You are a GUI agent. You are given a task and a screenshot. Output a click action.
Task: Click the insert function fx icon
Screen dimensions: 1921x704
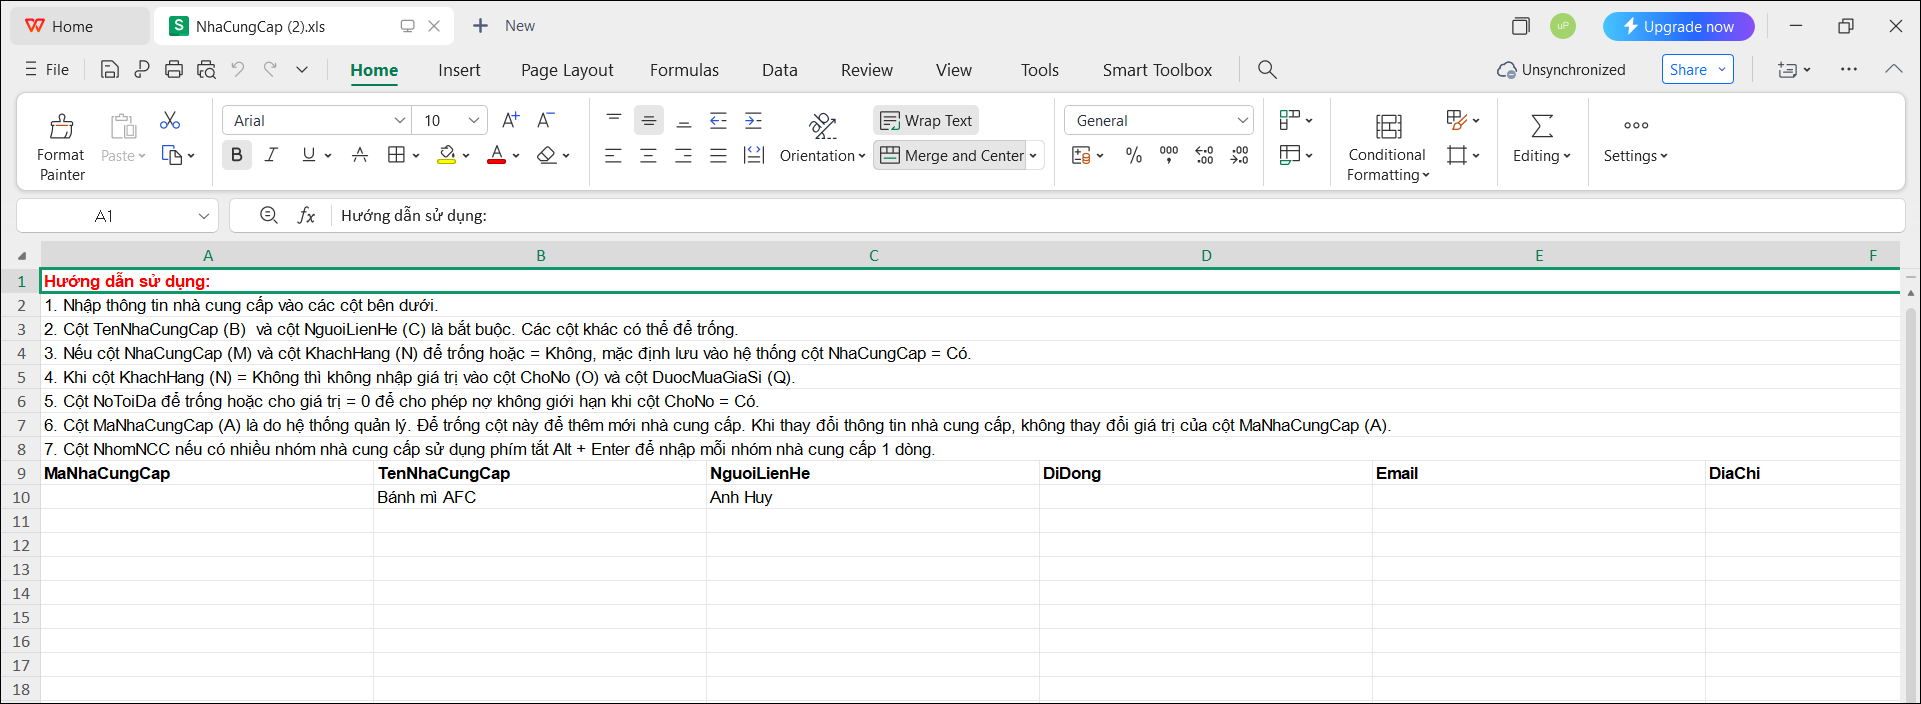tap(307, 215)
